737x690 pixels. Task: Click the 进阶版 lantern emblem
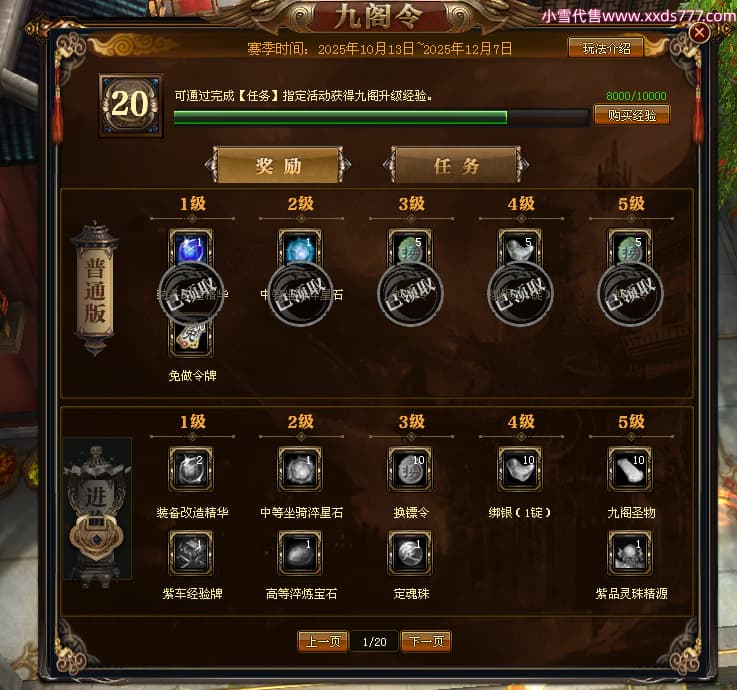(x=97, y=513)
